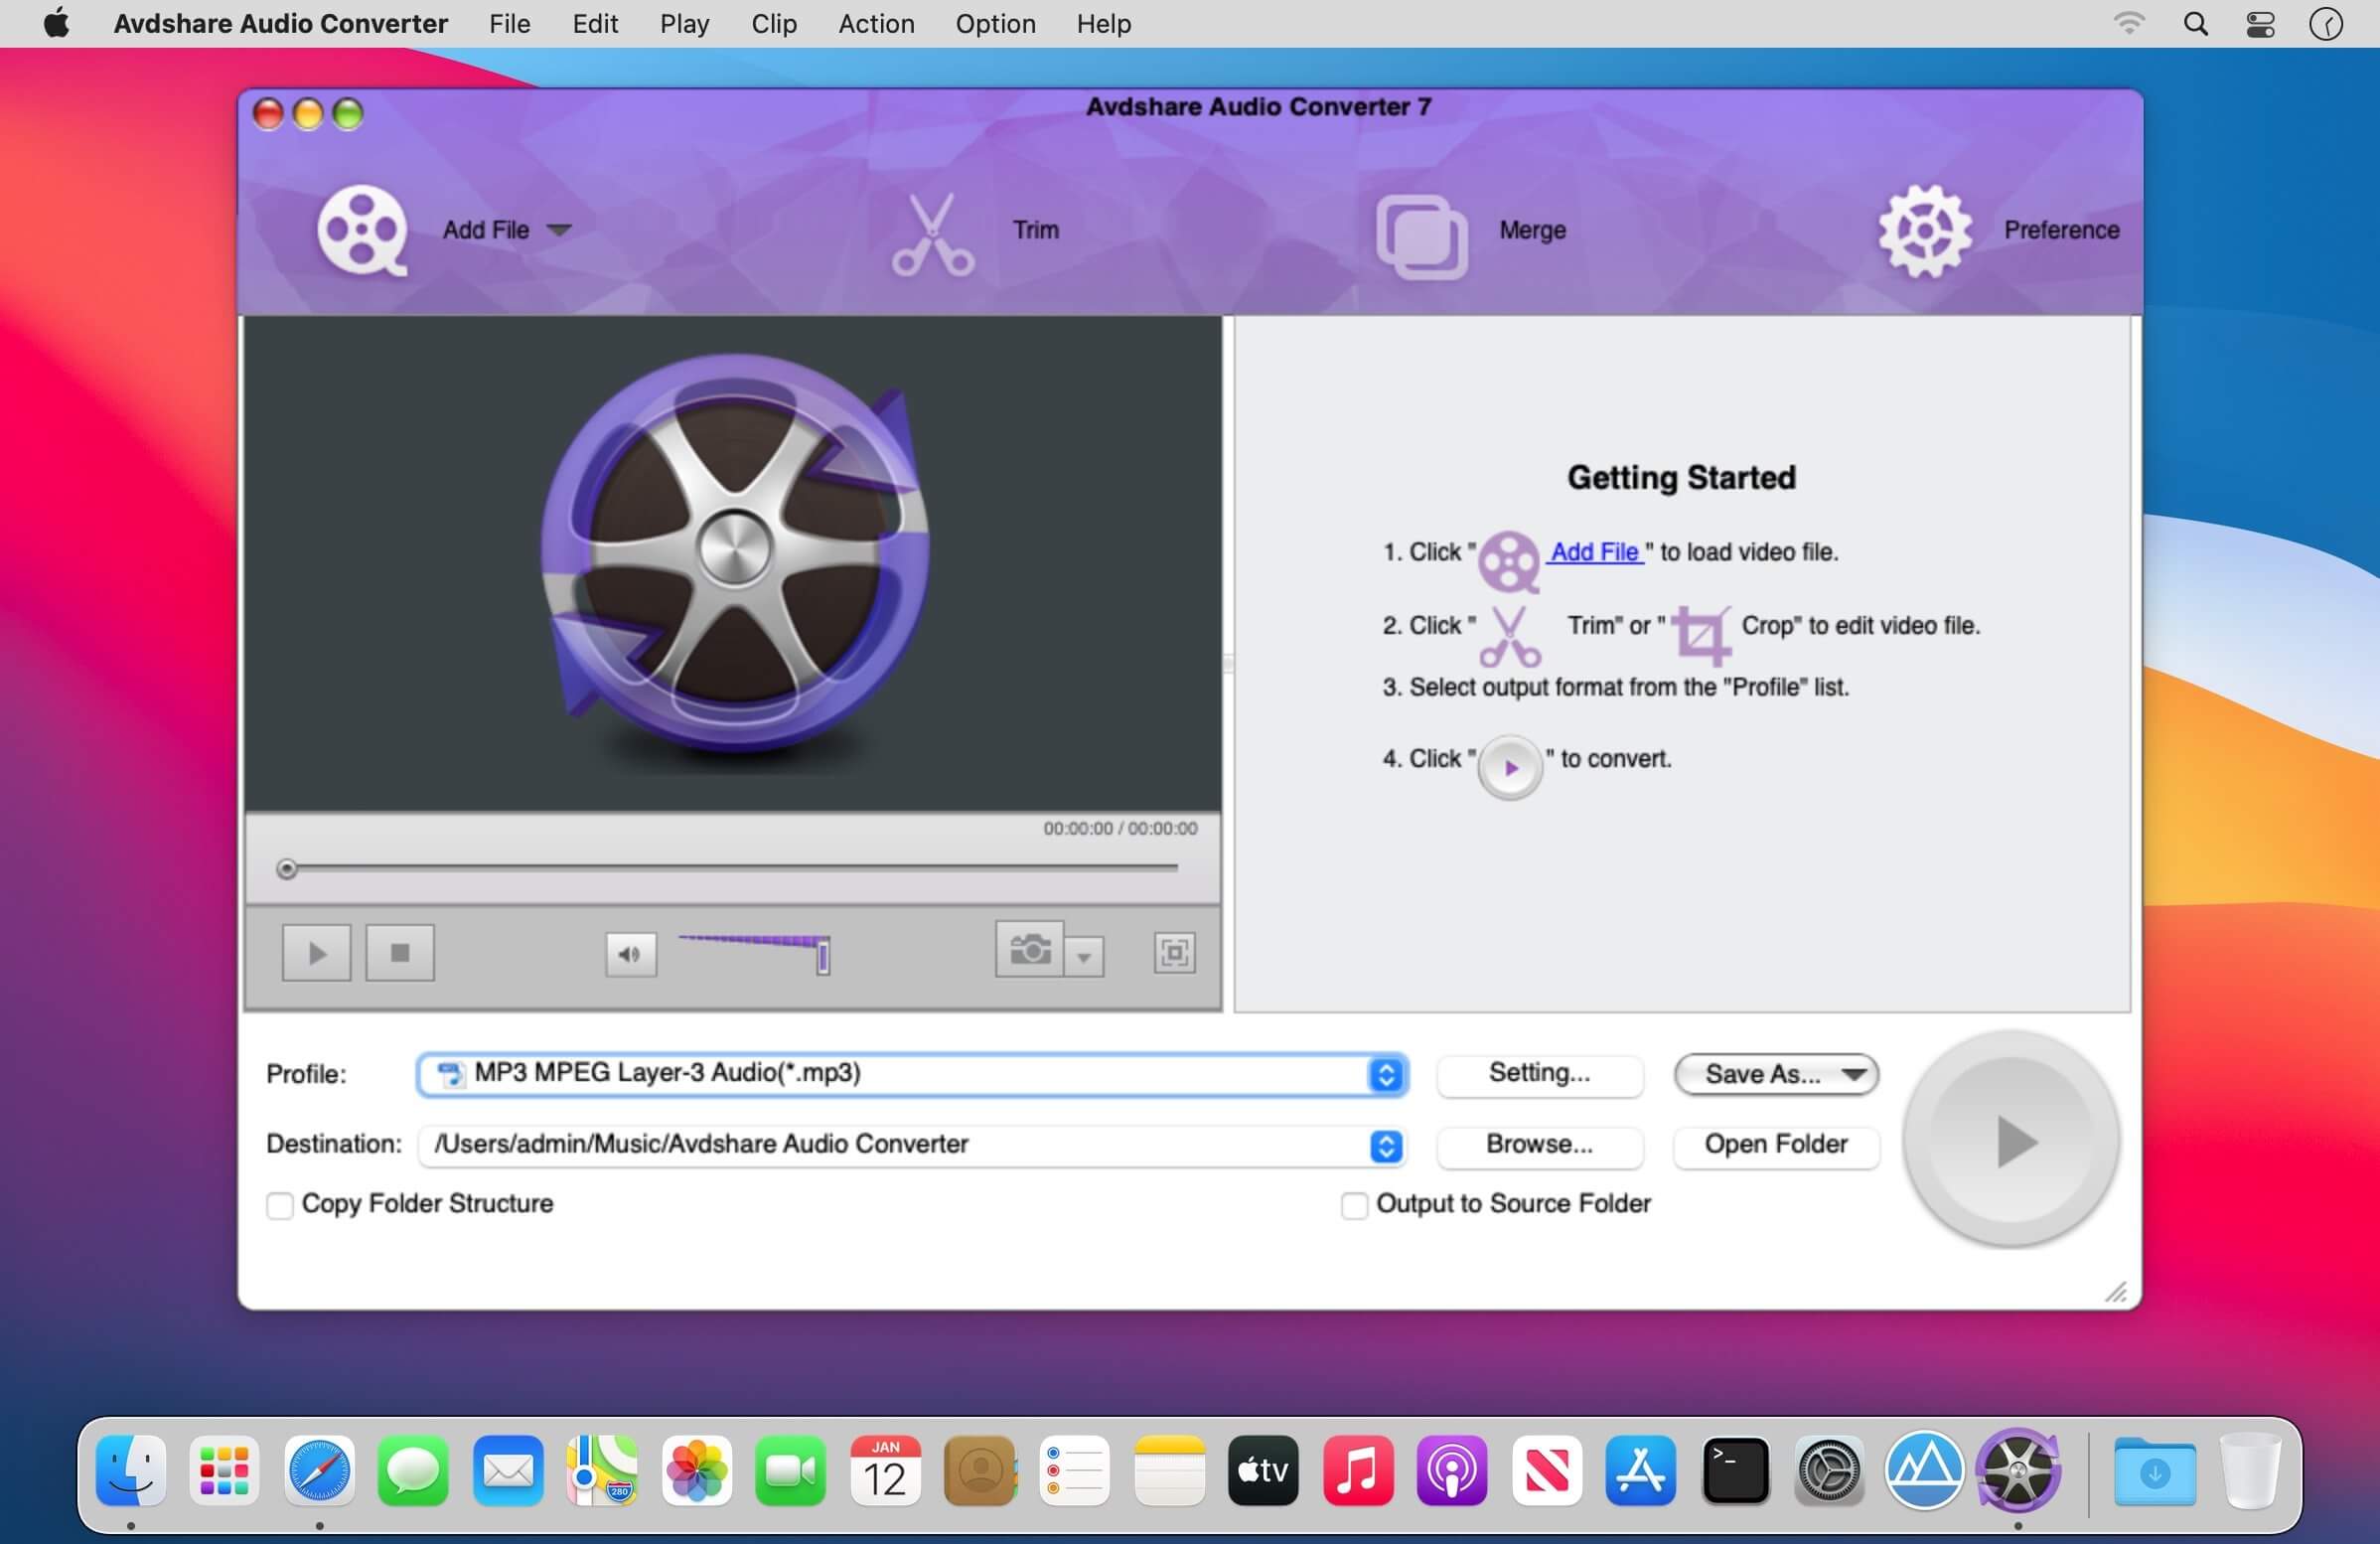Screen dimensions: 2380x1544
Task: Stop playback with the stop button
Action: pos(400,953)
